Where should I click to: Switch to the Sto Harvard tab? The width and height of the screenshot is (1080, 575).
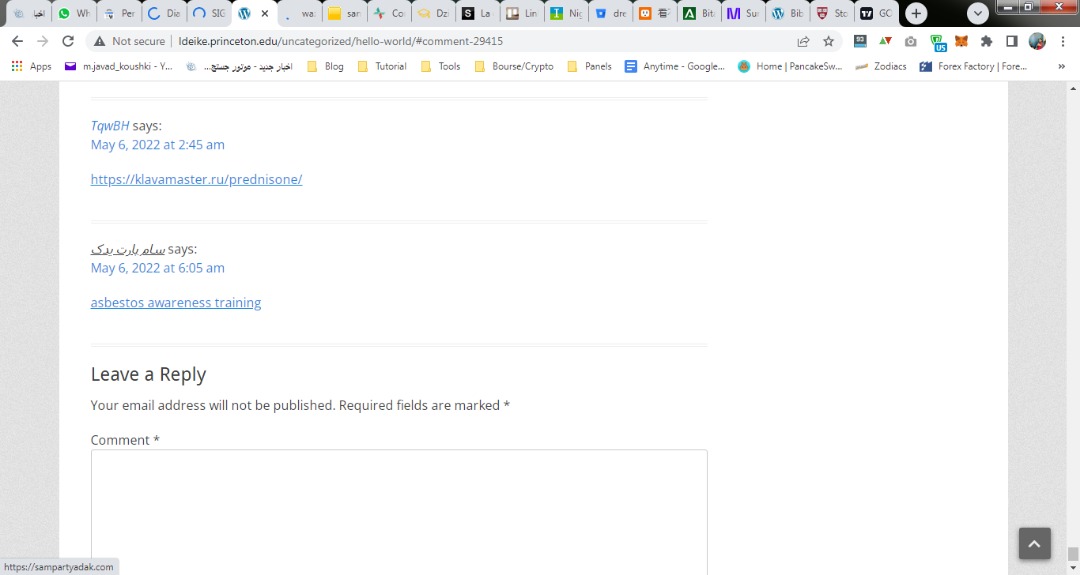click(832, 13)
